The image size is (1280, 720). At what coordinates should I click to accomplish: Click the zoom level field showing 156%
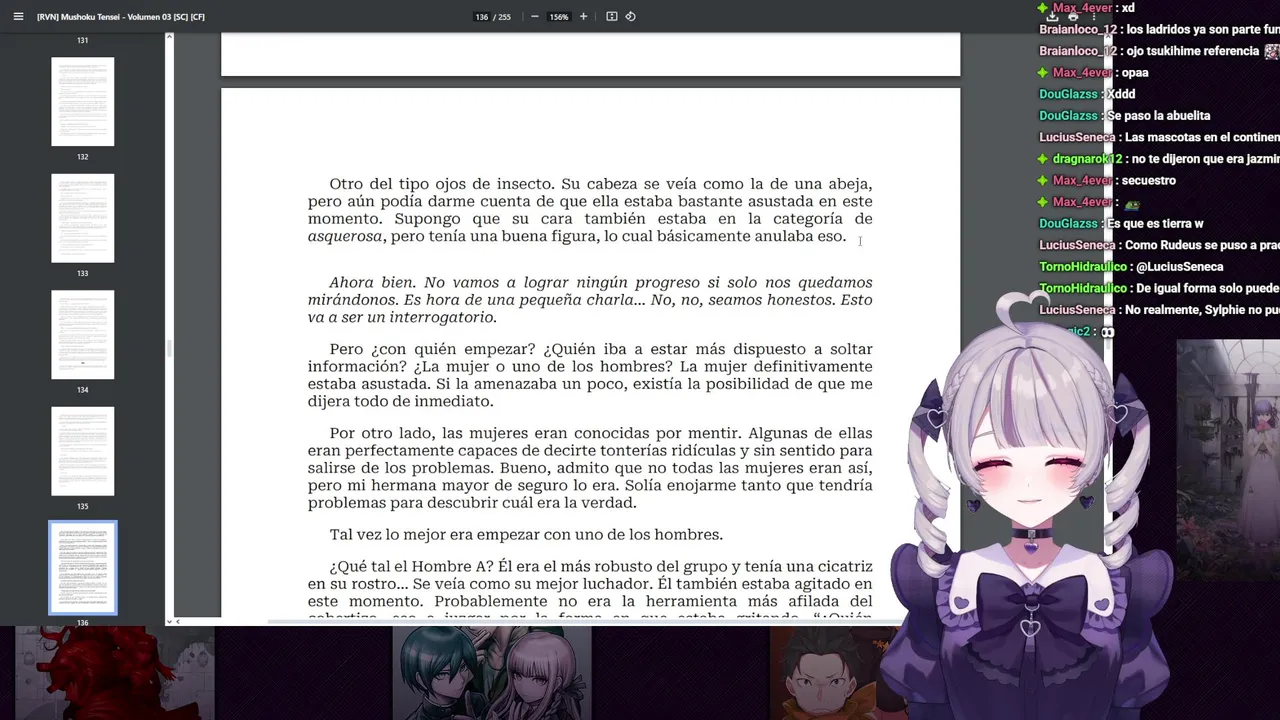pos(559,17)
